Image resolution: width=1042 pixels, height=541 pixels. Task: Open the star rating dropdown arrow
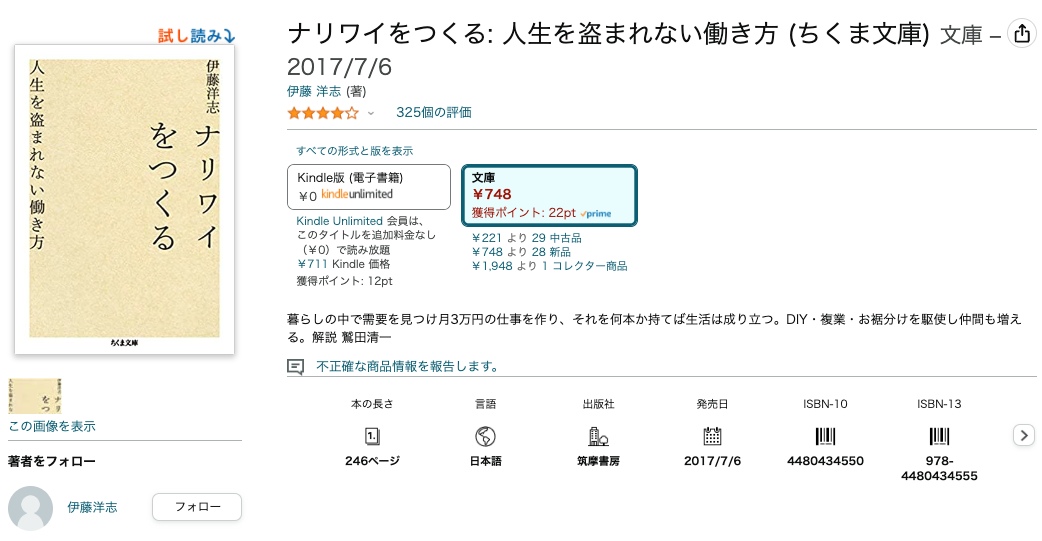(371, 113)
